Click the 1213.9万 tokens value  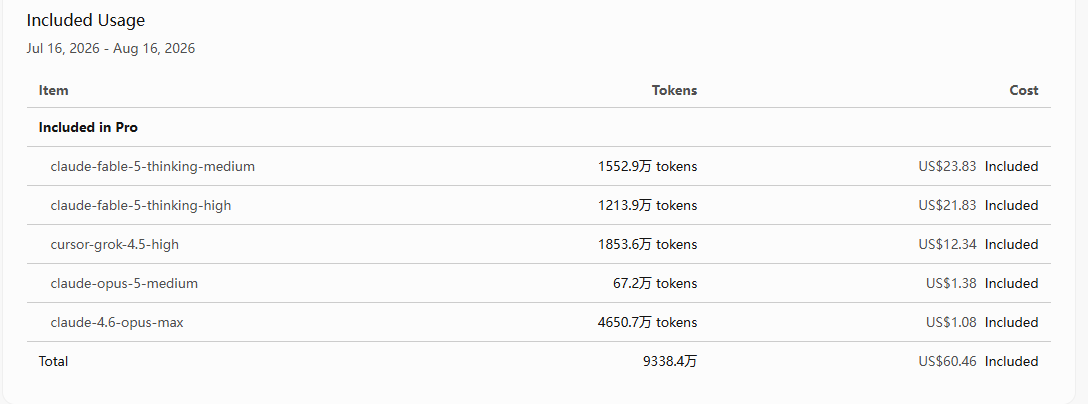tap(647, 205)
